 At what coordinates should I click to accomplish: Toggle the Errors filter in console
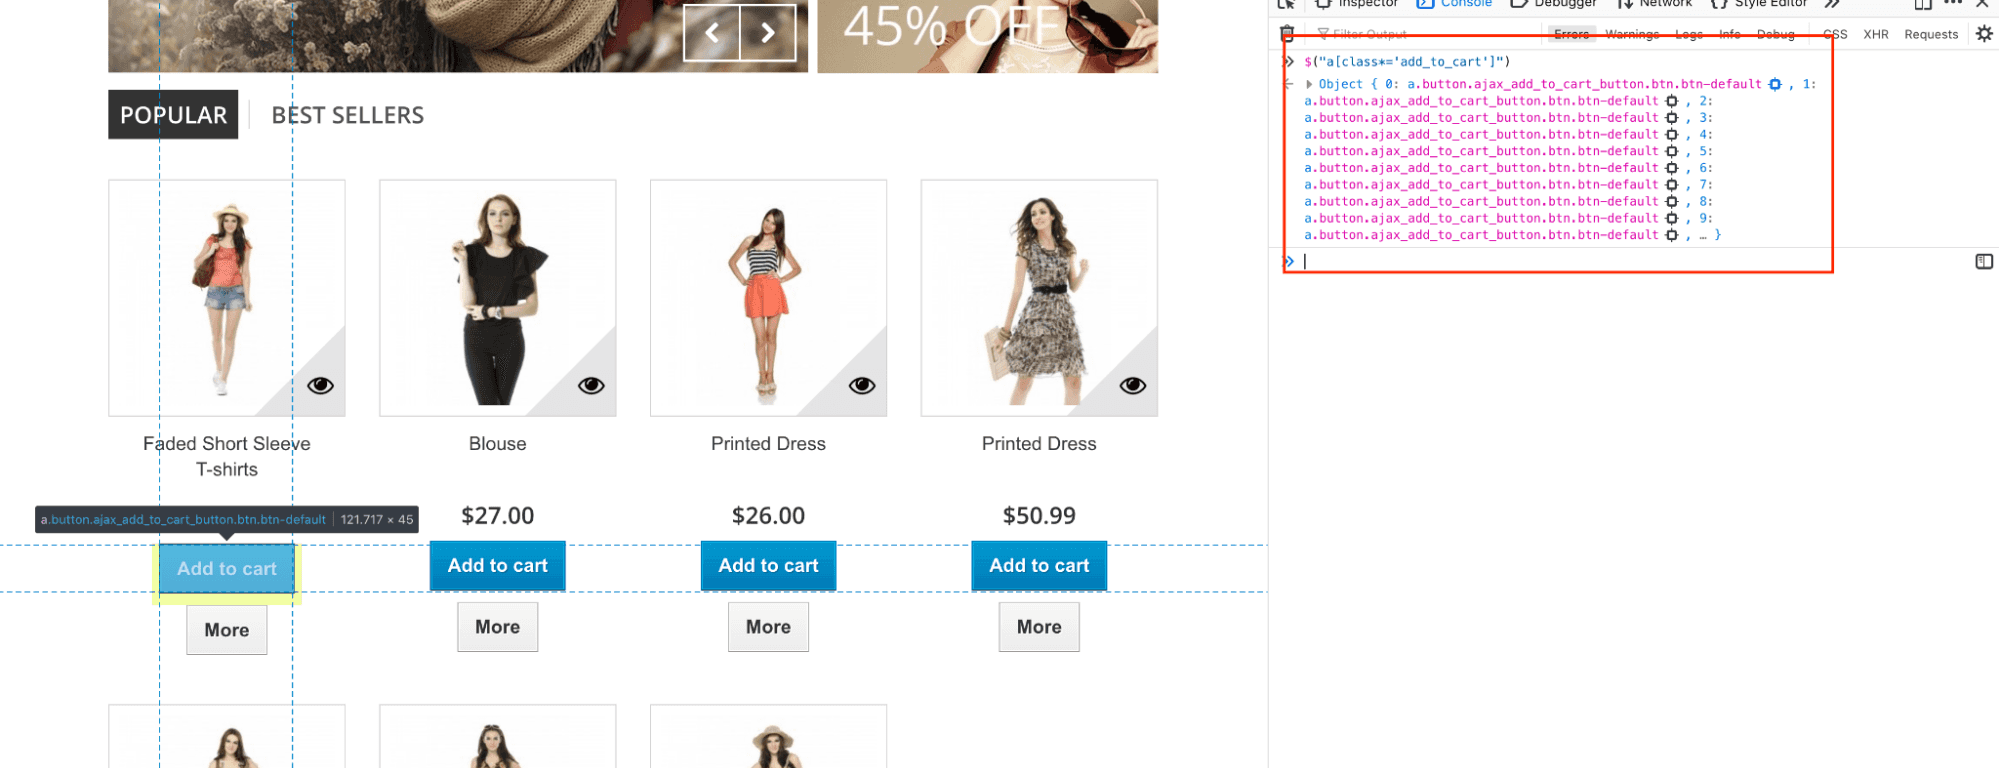tap(1571, 34)
